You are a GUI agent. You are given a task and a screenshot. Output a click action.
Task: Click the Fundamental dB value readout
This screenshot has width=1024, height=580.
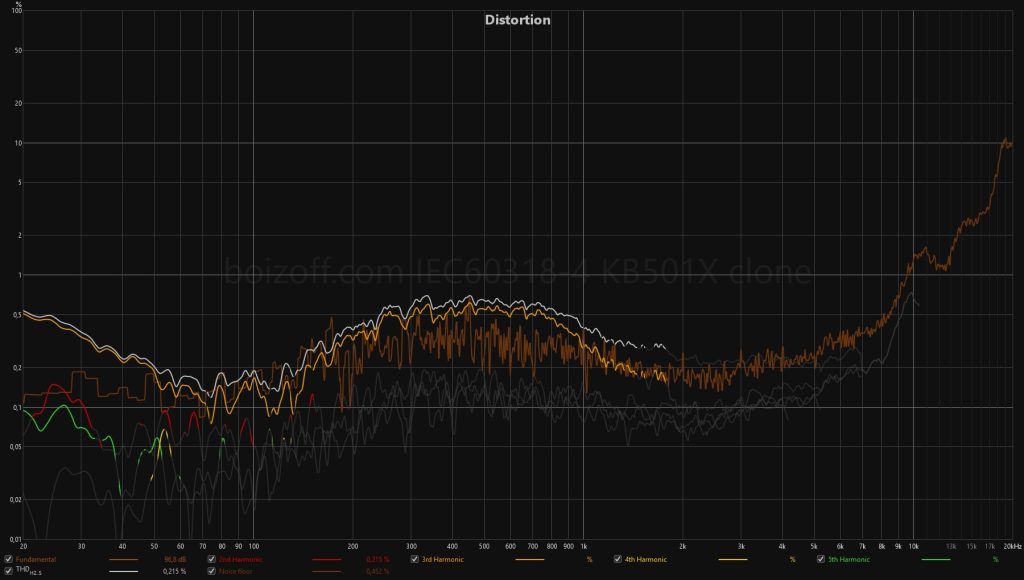point(175,560)
